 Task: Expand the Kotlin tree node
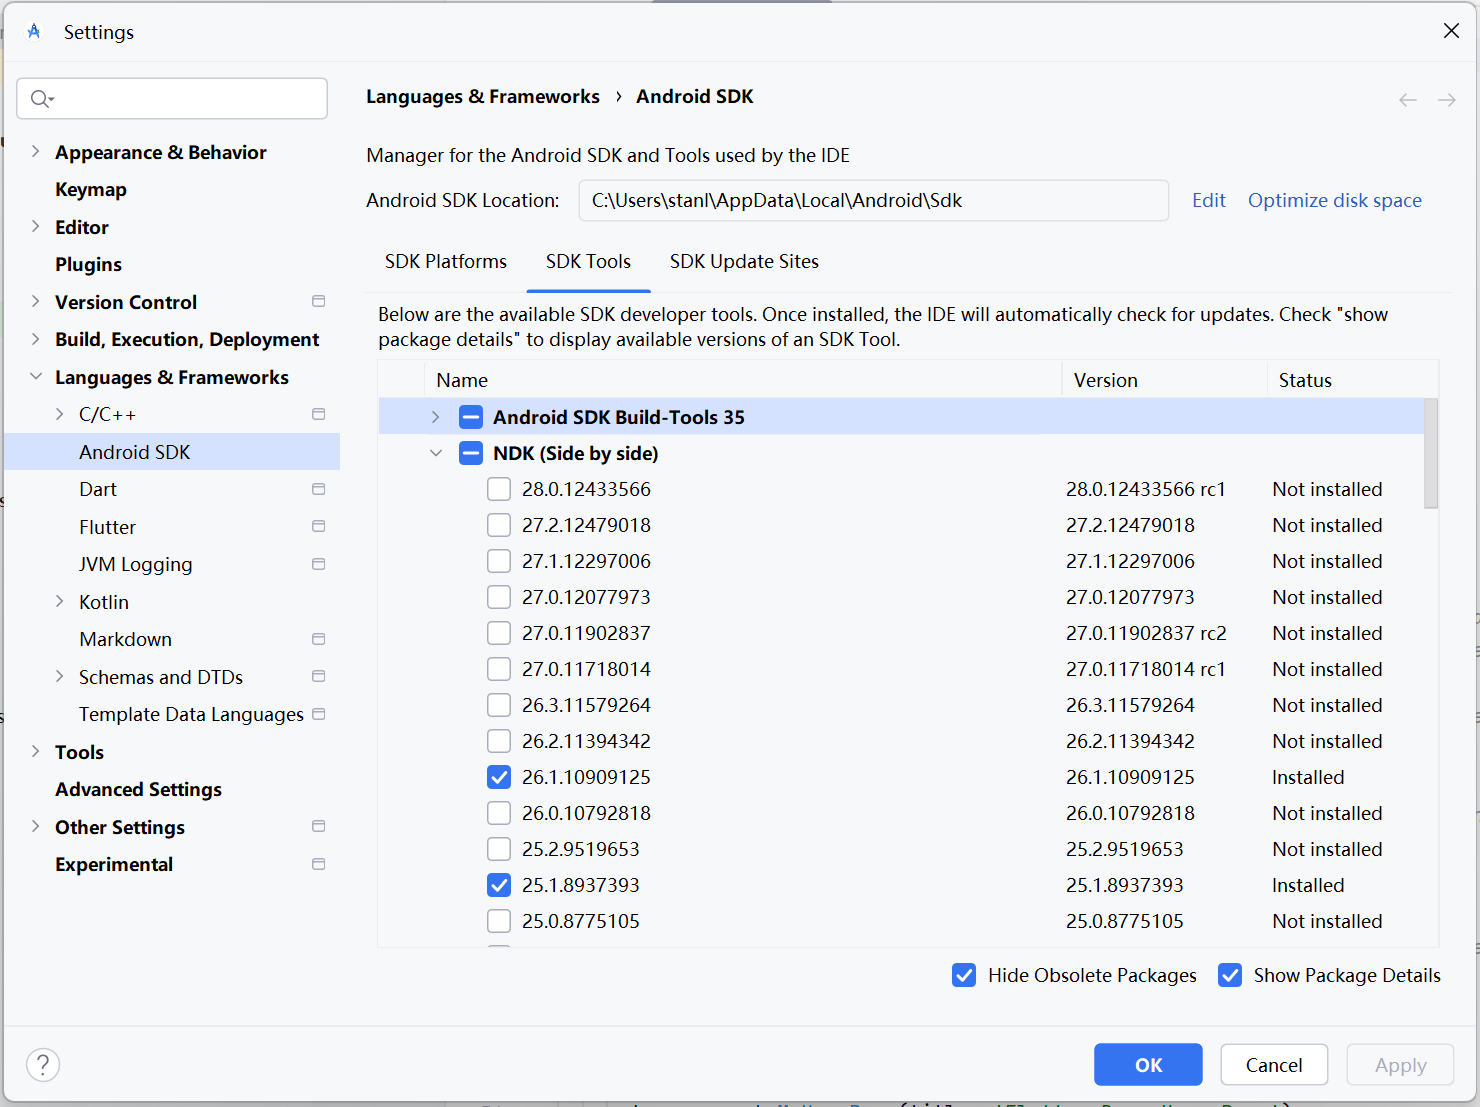60,602
